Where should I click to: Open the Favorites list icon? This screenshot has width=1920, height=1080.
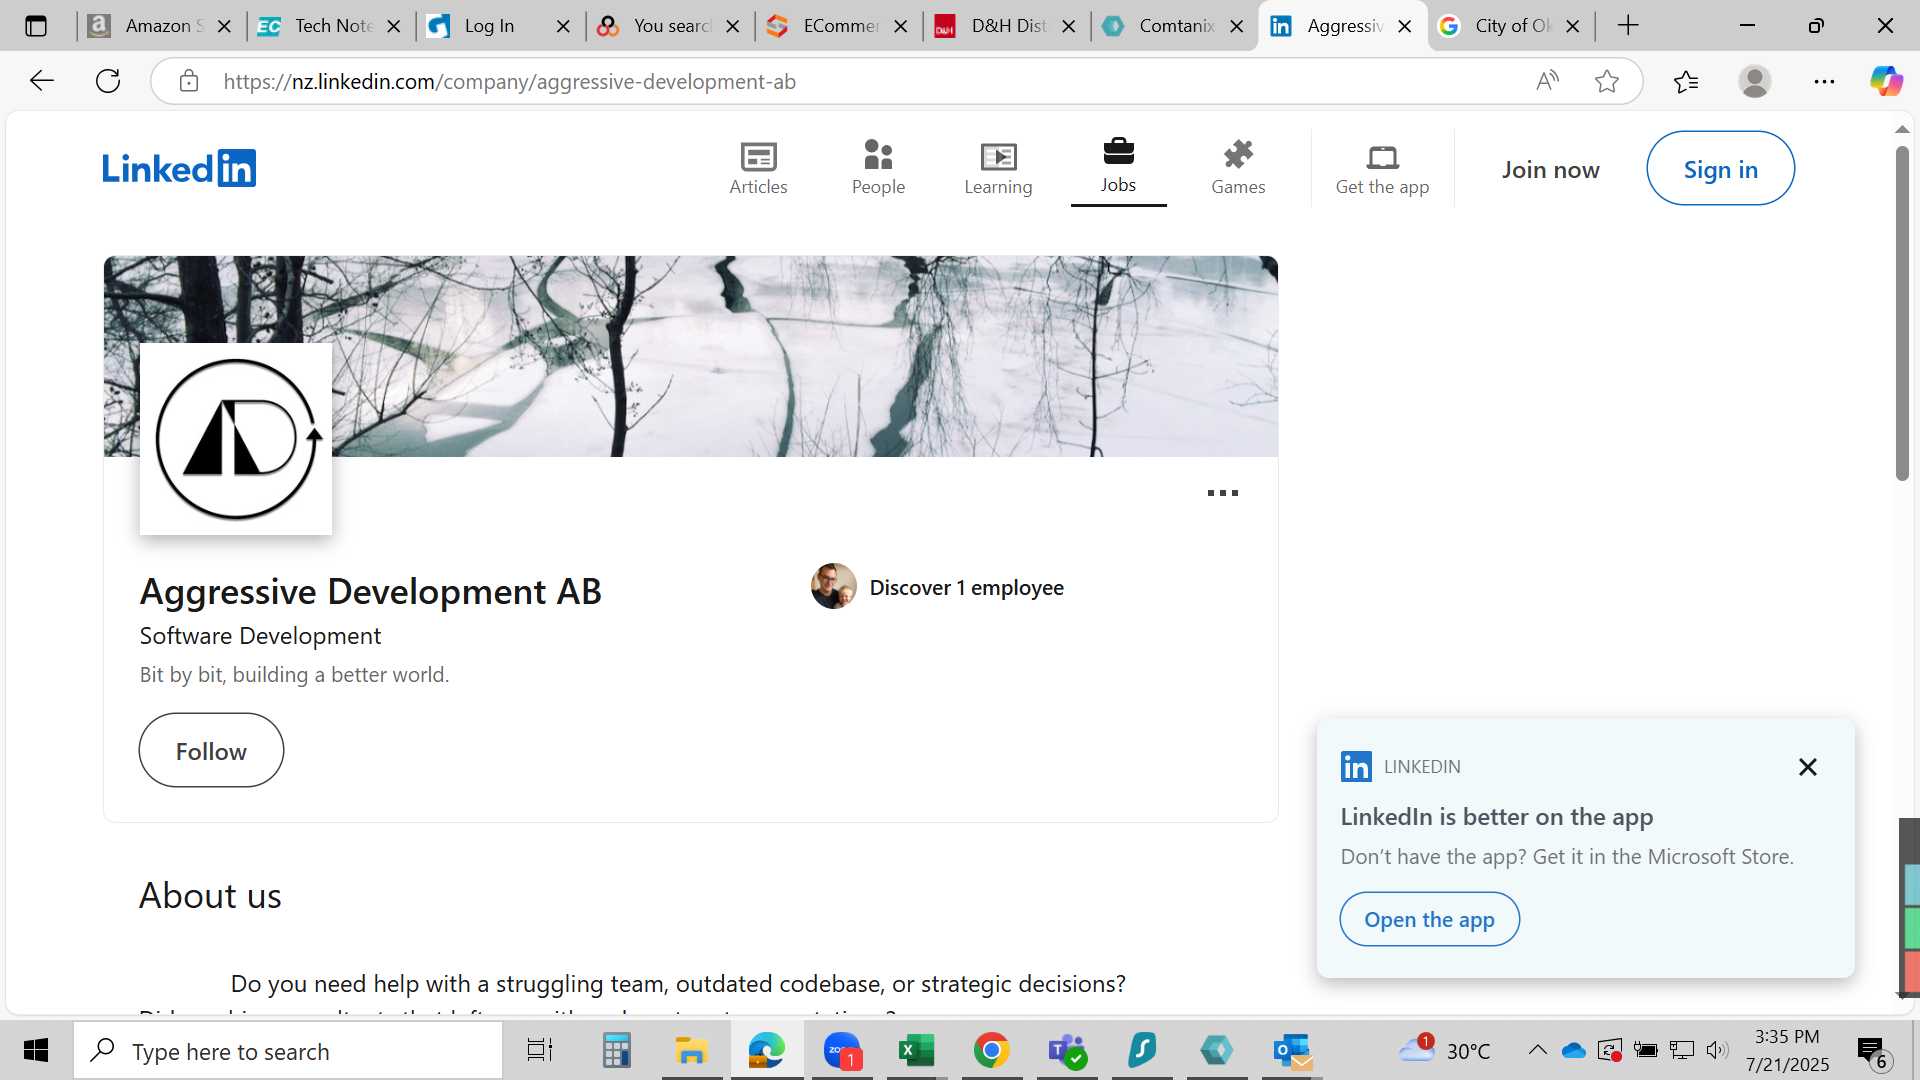(1686, 81)
